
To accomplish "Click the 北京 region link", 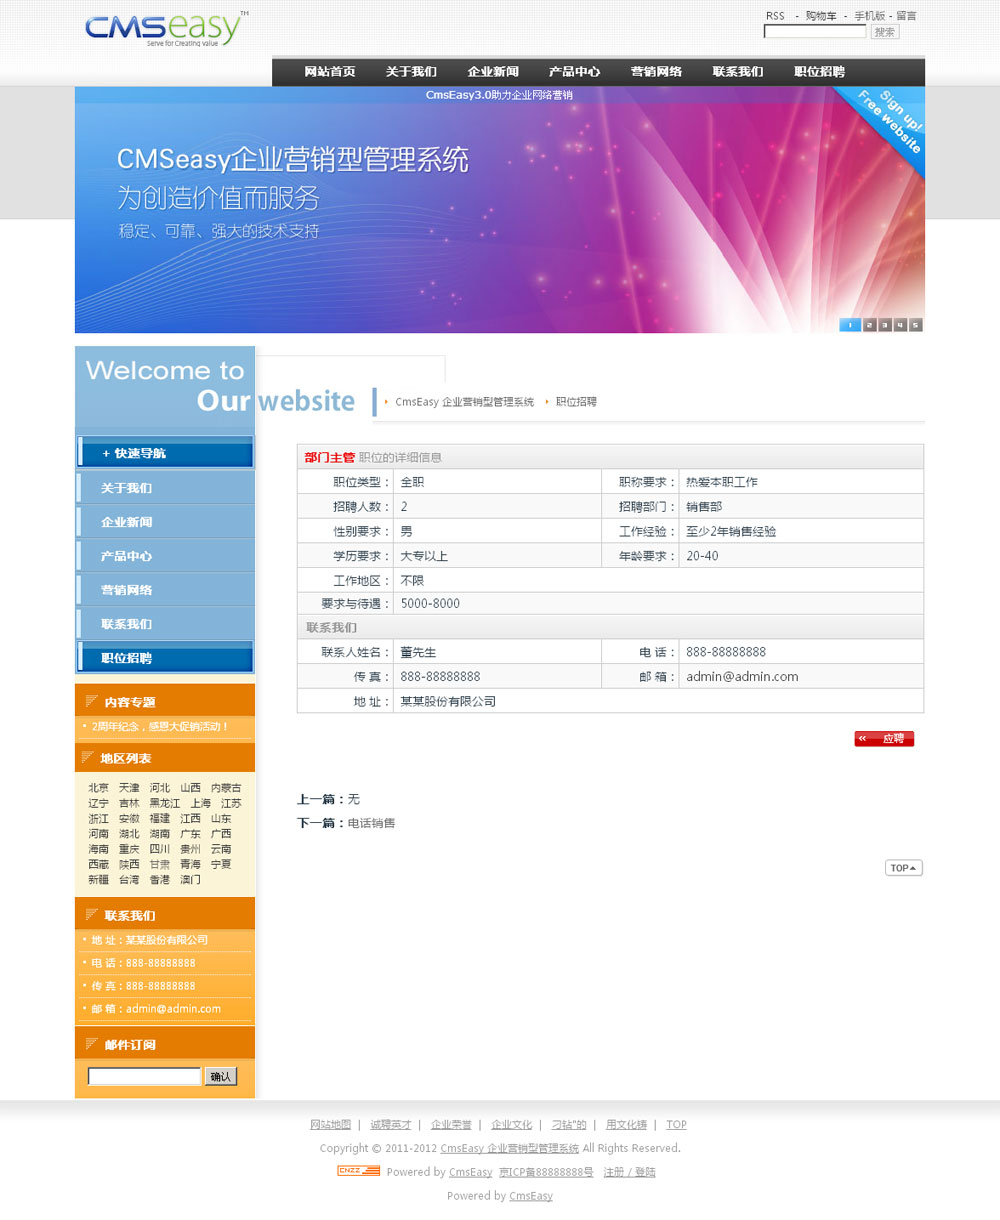I will tap(98, 788).
